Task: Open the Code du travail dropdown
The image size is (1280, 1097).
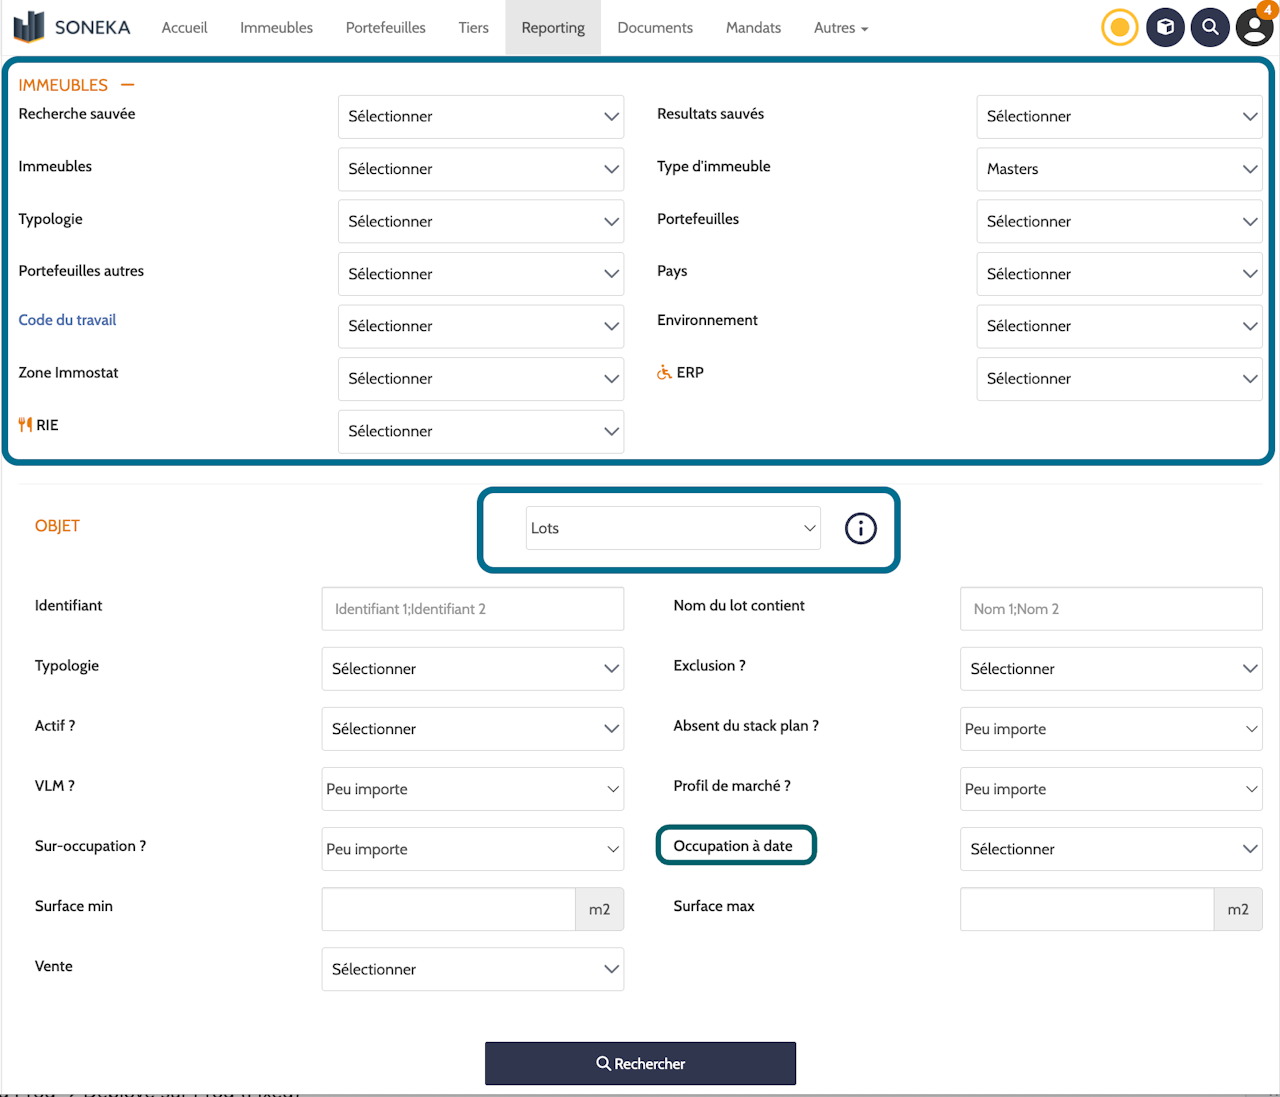Action: pos(481,326)
